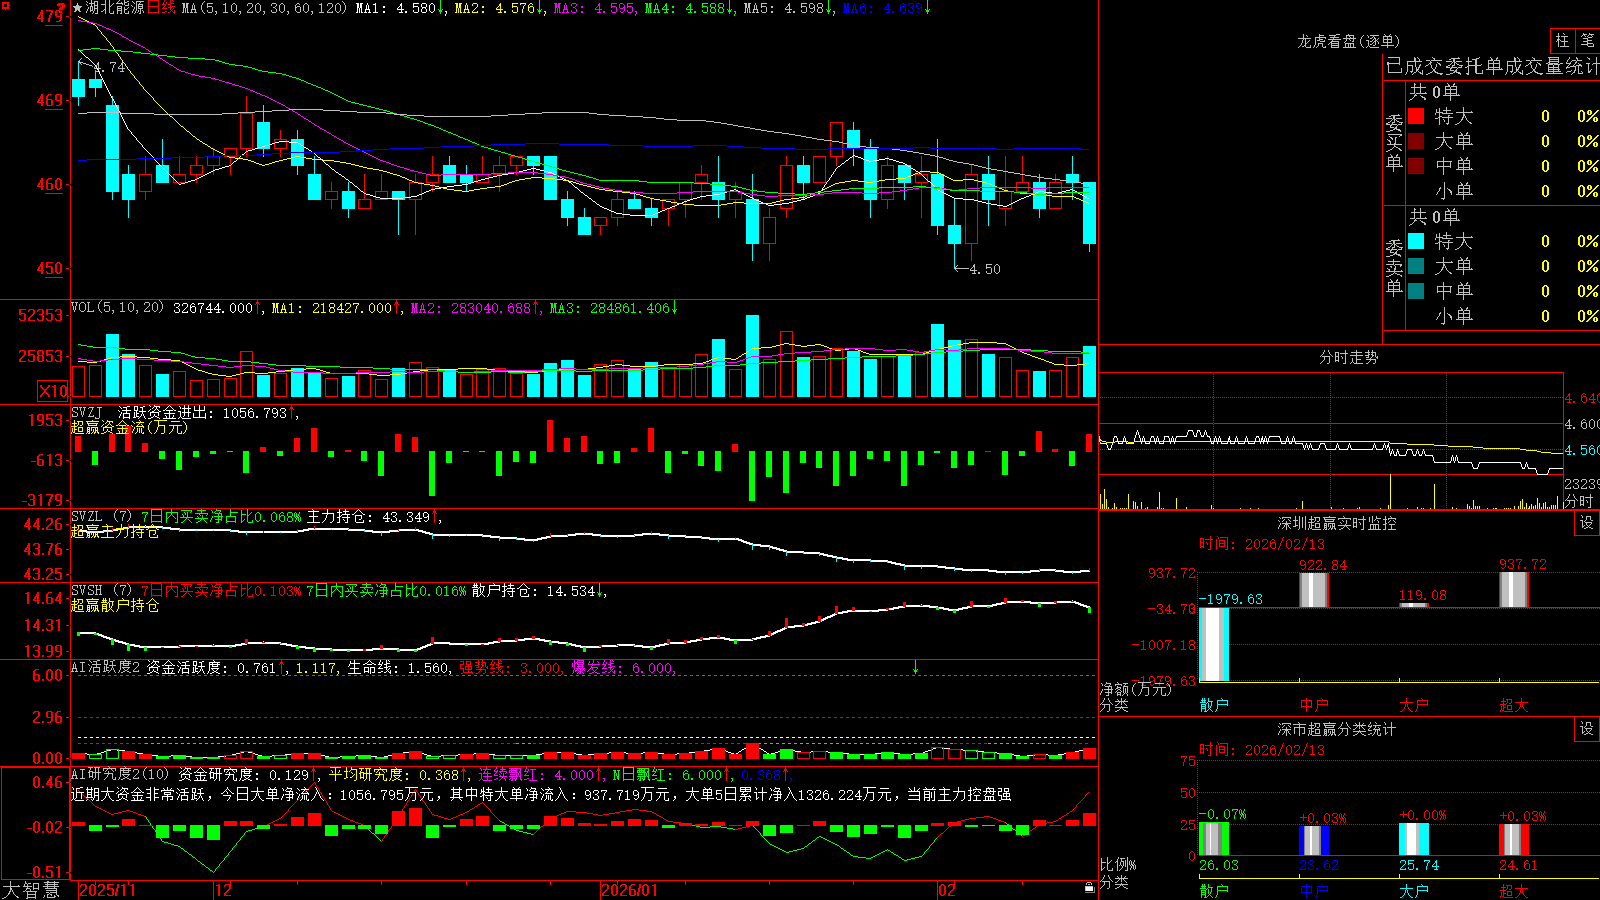
Task: Click red 特大 swatch in 委买单 section
Action: (x=1416, y=116)
